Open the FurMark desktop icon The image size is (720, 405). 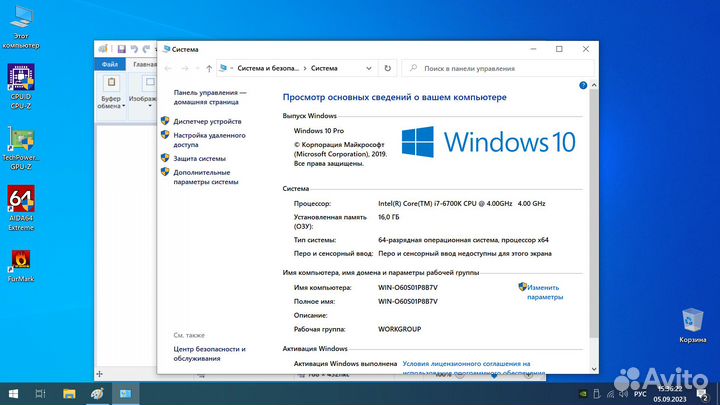tap(20, 264)
